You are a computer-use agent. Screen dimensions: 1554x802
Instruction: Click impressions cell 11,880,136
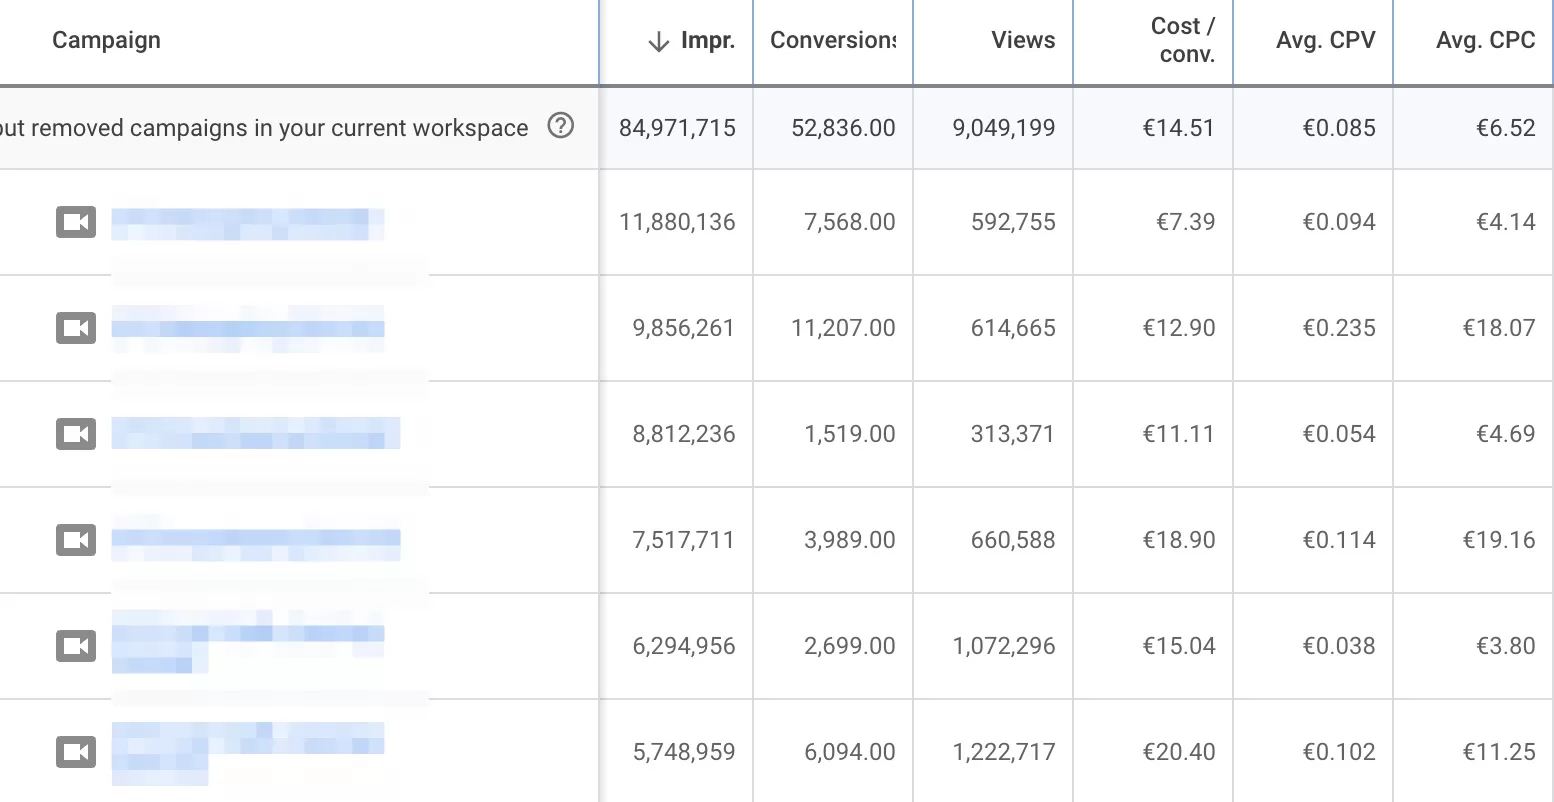click(677, 222)
